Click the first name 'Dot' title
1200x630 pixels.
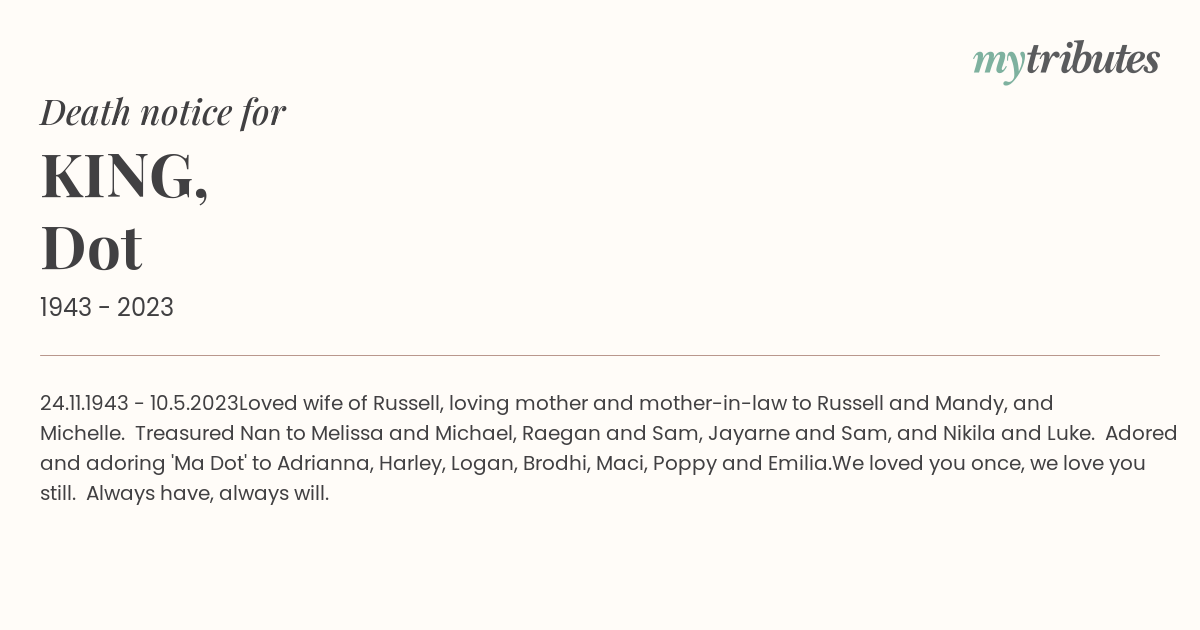pos(91,248)
